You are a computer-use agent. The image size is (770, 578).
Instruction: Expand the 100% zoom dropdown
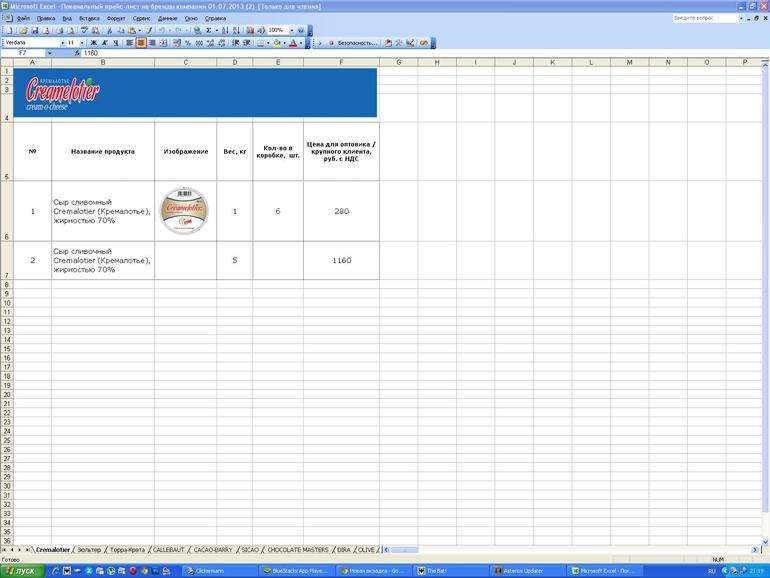(292, 30)
